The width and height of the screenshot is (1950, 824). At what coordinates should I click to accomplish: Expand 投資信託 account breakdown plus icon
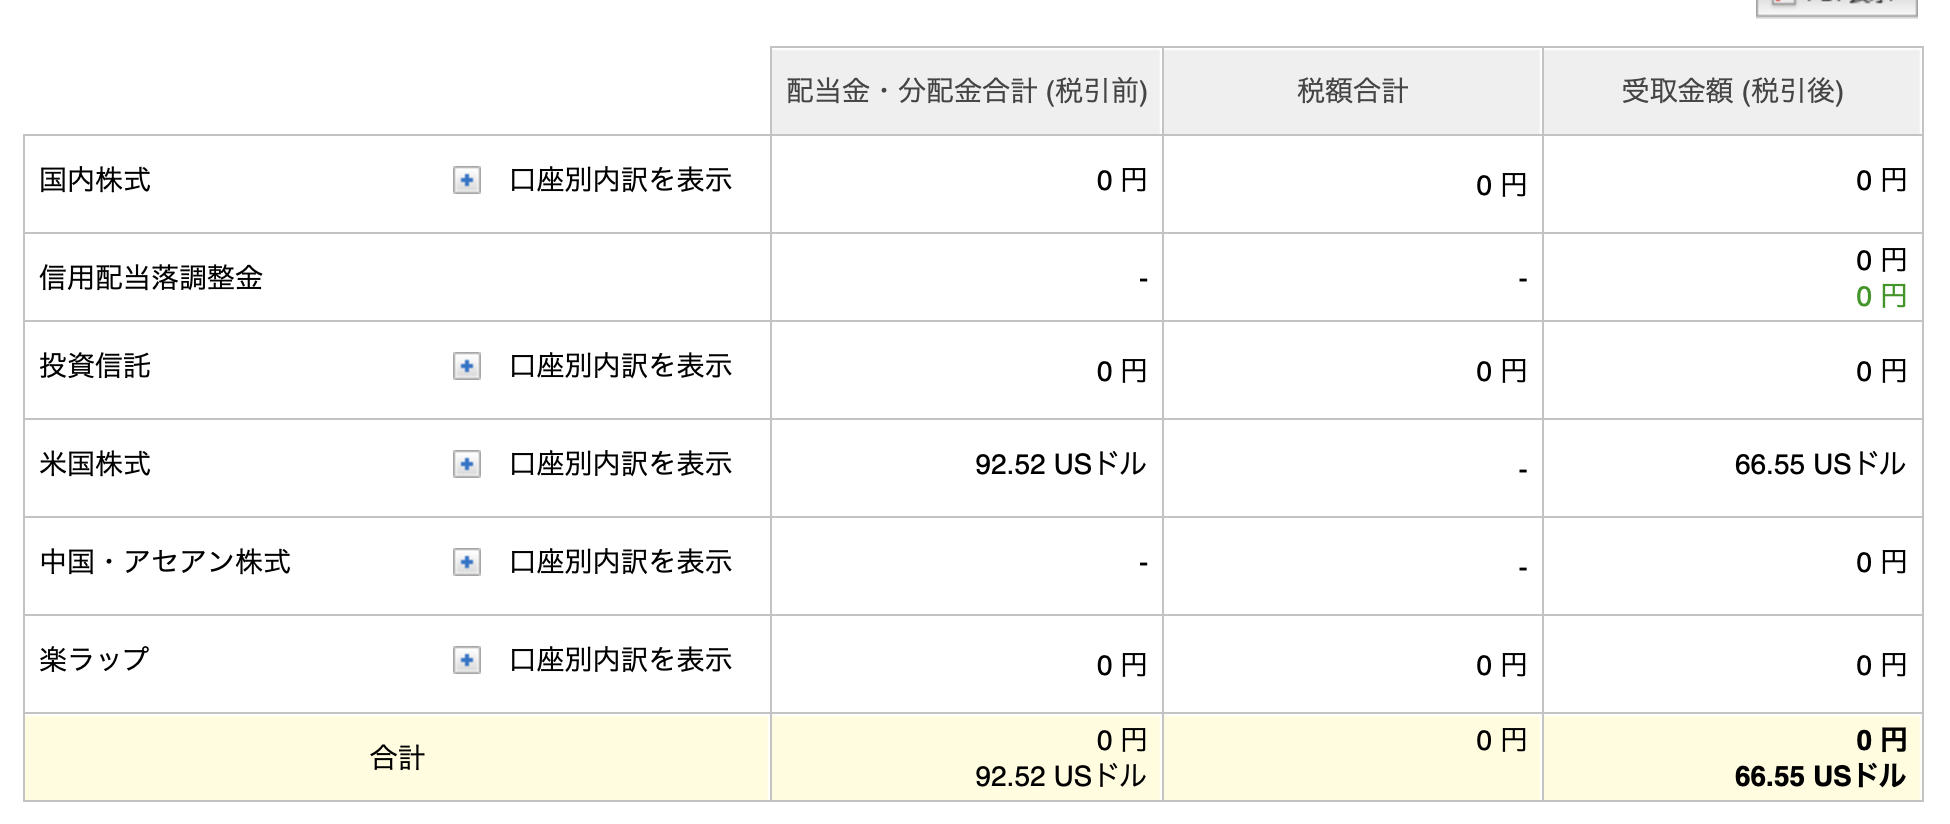pyautogui.click(x=466, y=366)
